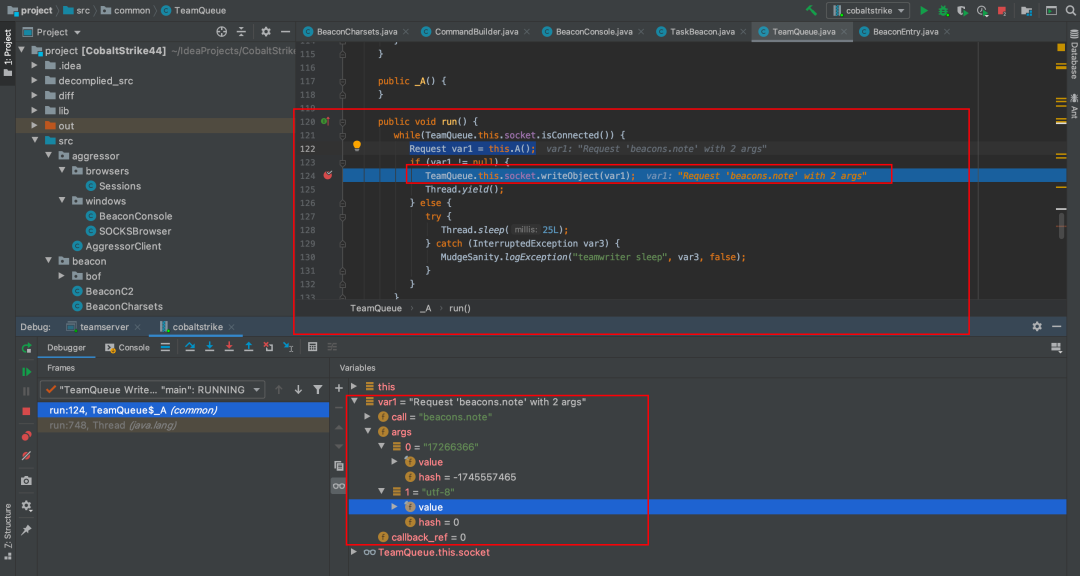The image size is (1080, 576).
Task: Click the editor vertical scrollbar
Action: click(1062, 225)
